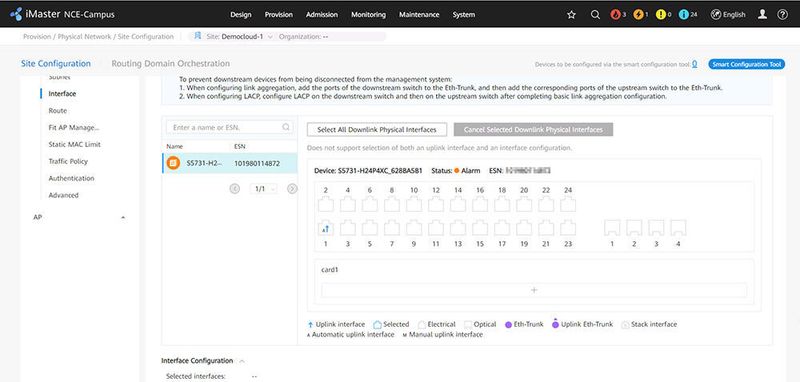Select port 1 uplink interface icon
Image resolution: width=800 pixels, height=382 pixels.
point(326,228)
